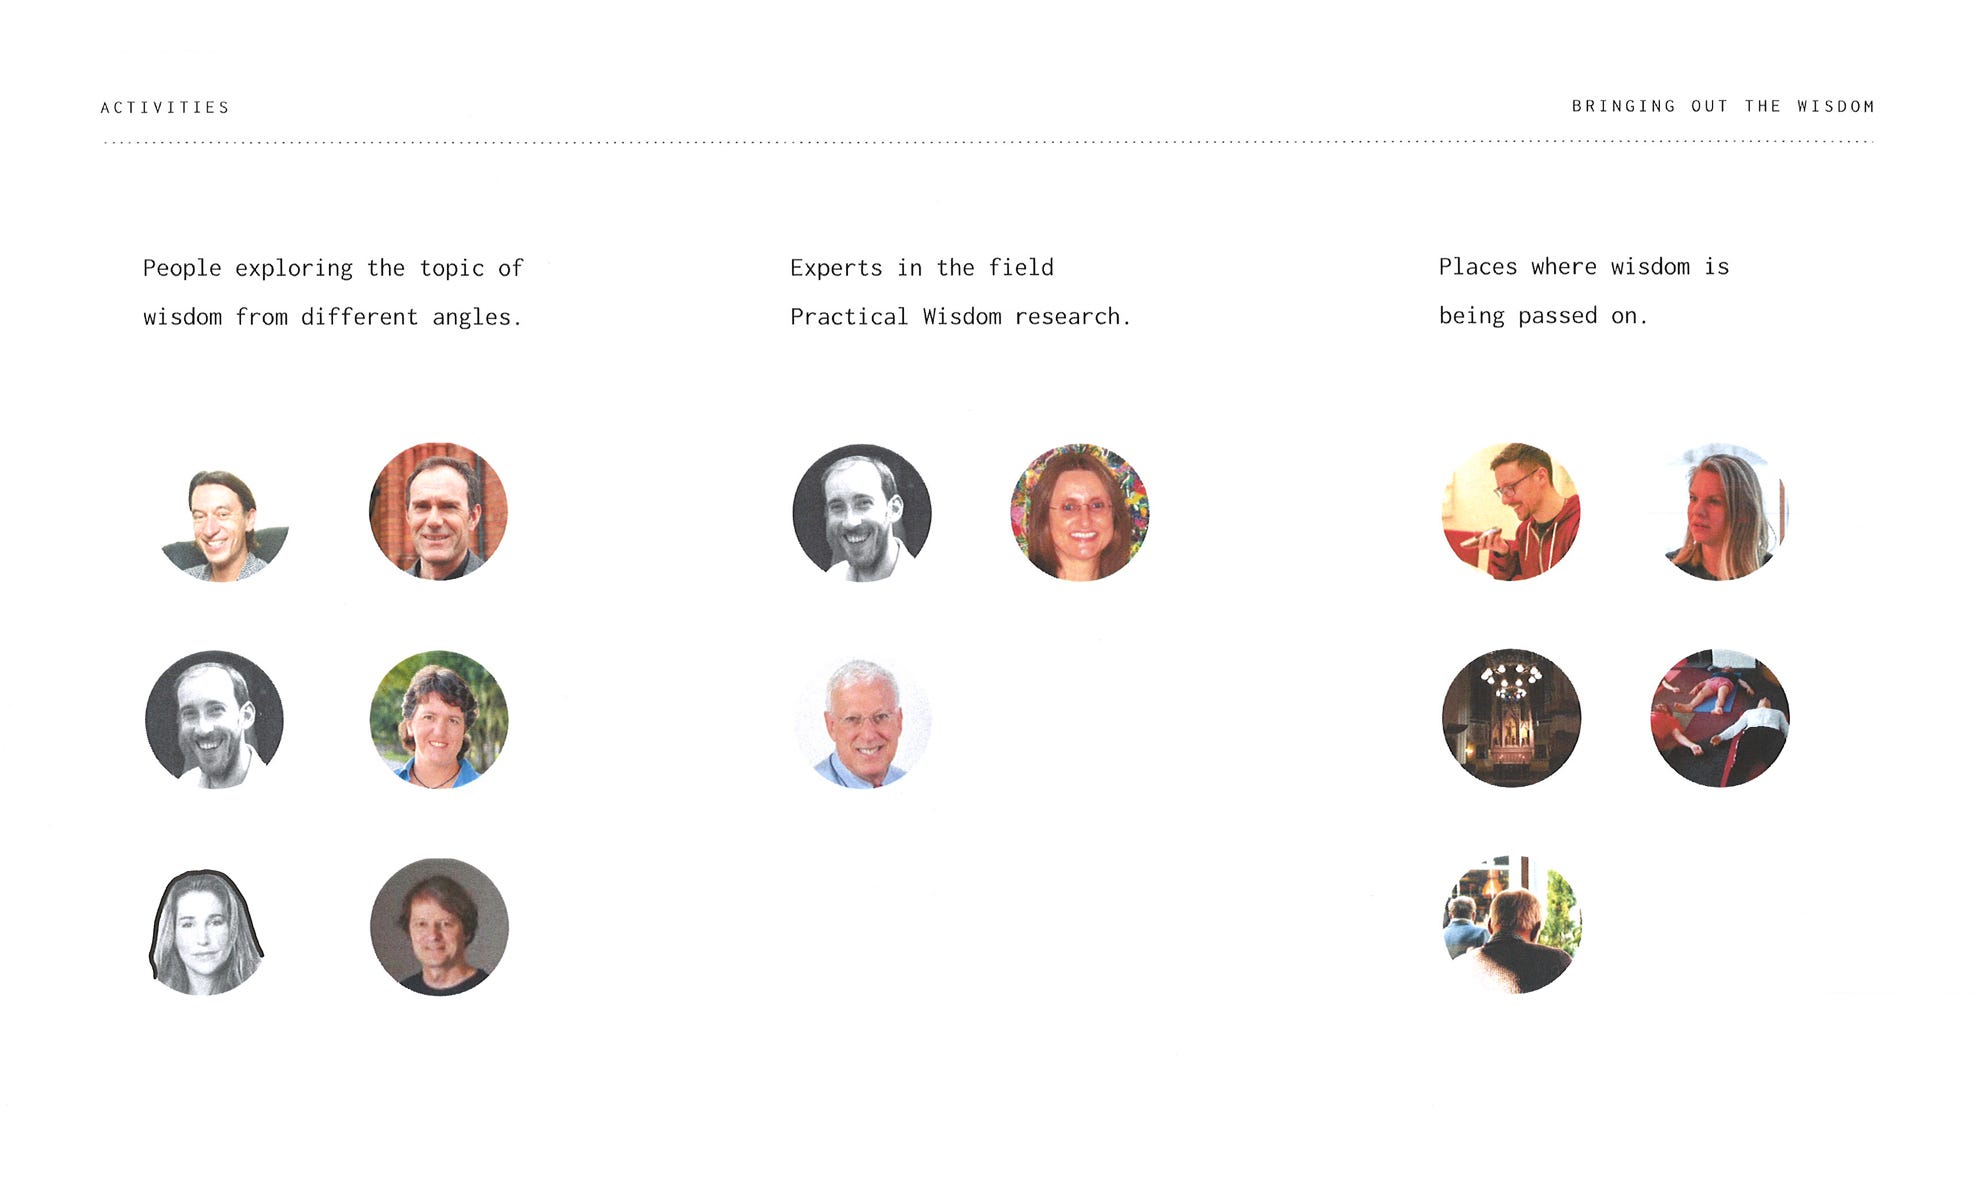Open the white-haired man in blue shirt

click(863, 722)
